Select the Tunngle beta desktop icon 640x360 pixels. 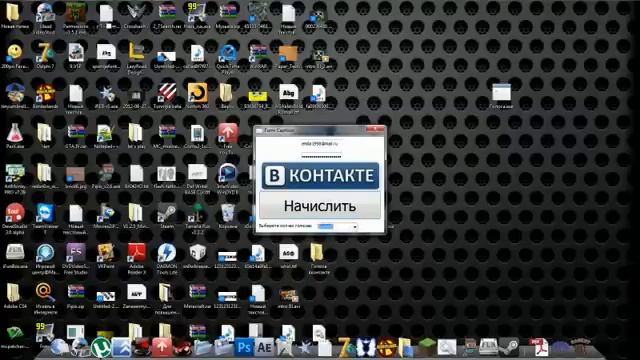click(167, 96)
